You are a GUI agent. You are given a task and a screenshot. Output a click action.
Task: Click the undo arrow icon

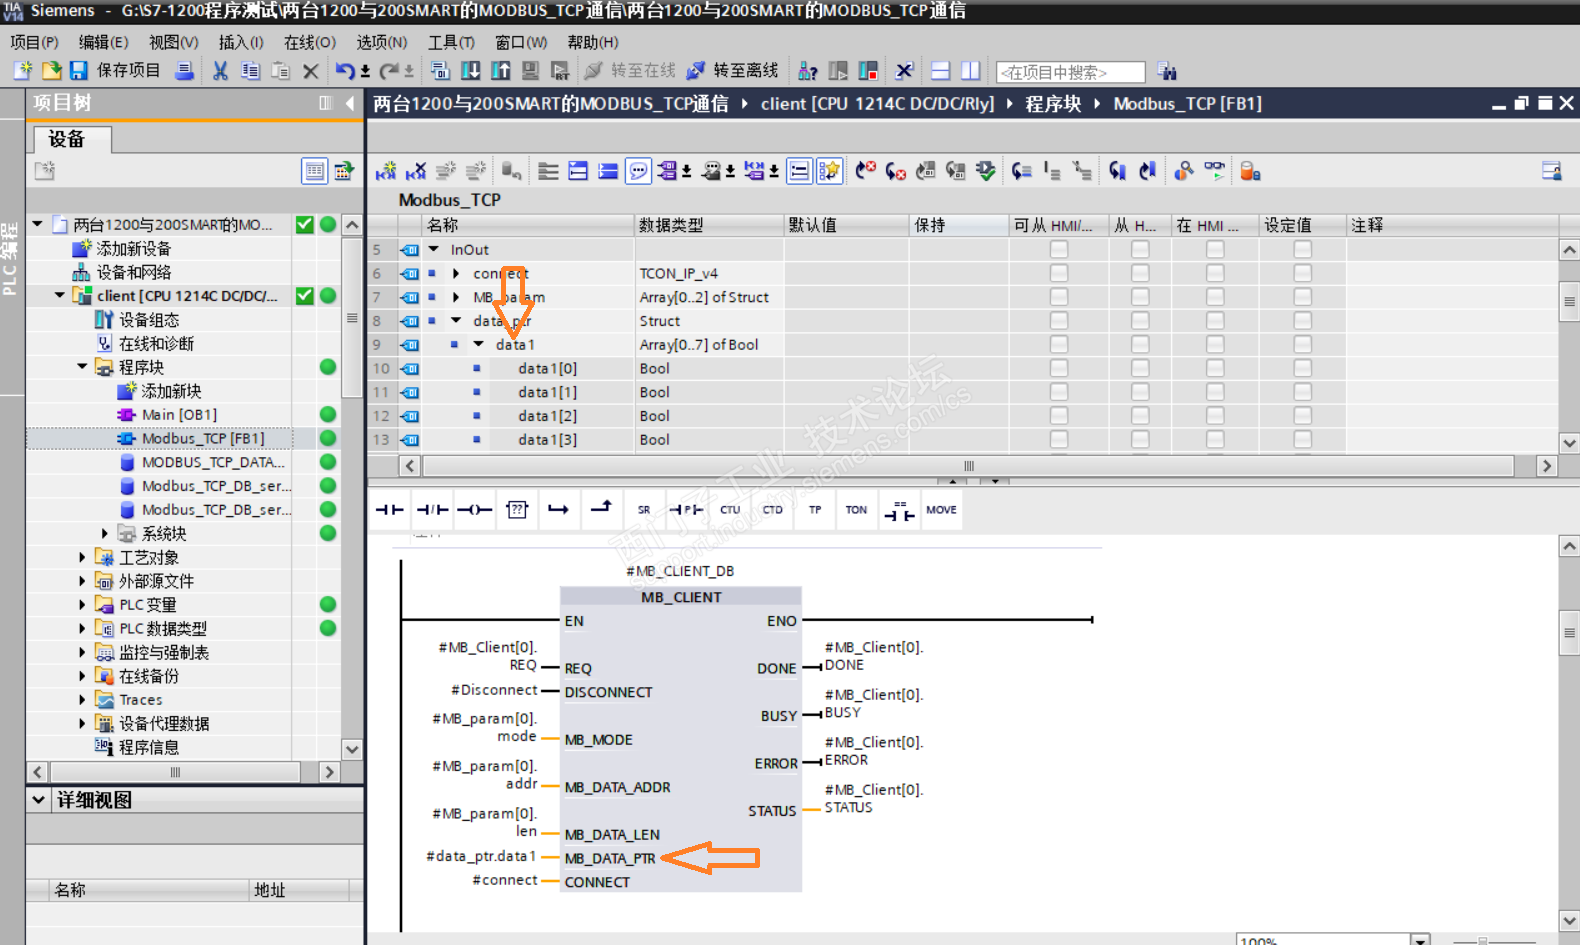click(345, 71)
